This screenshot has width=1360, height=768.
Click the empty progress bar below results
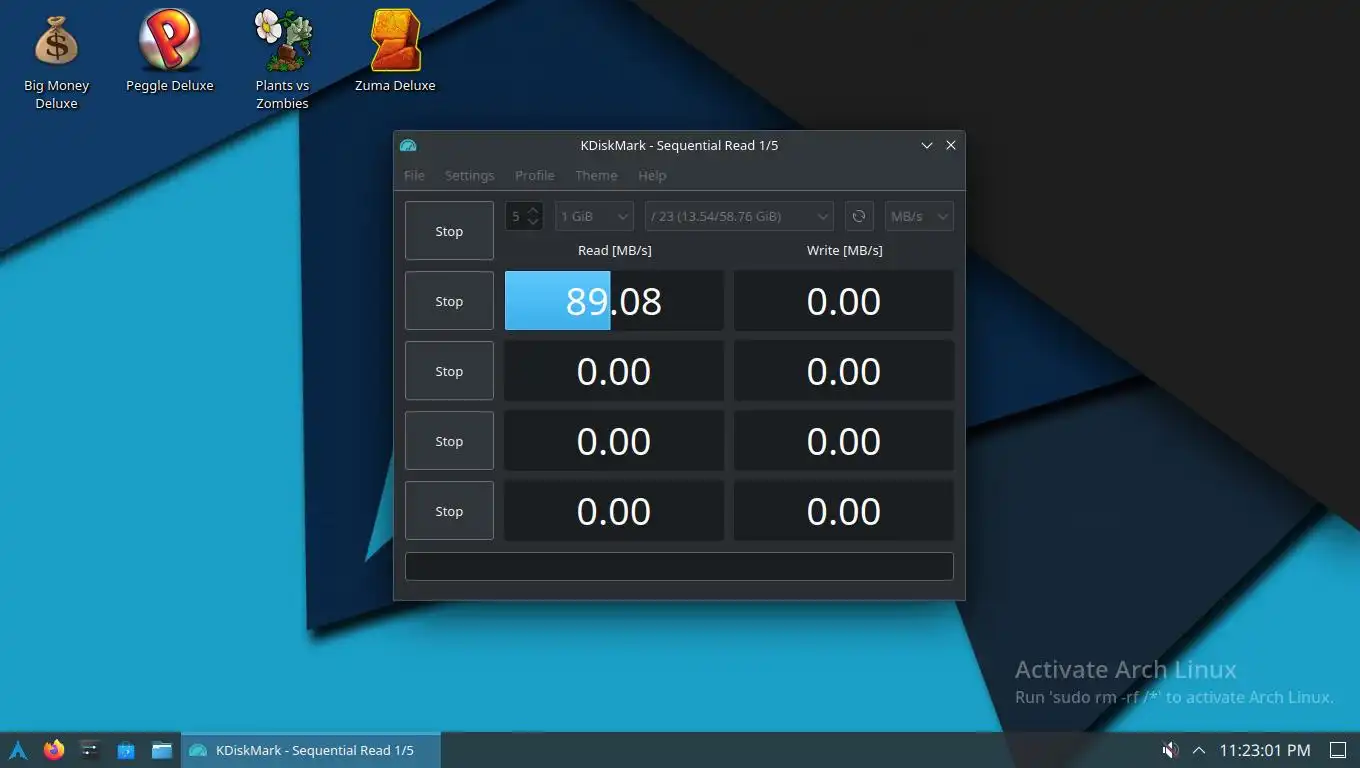tap(679, 566)
